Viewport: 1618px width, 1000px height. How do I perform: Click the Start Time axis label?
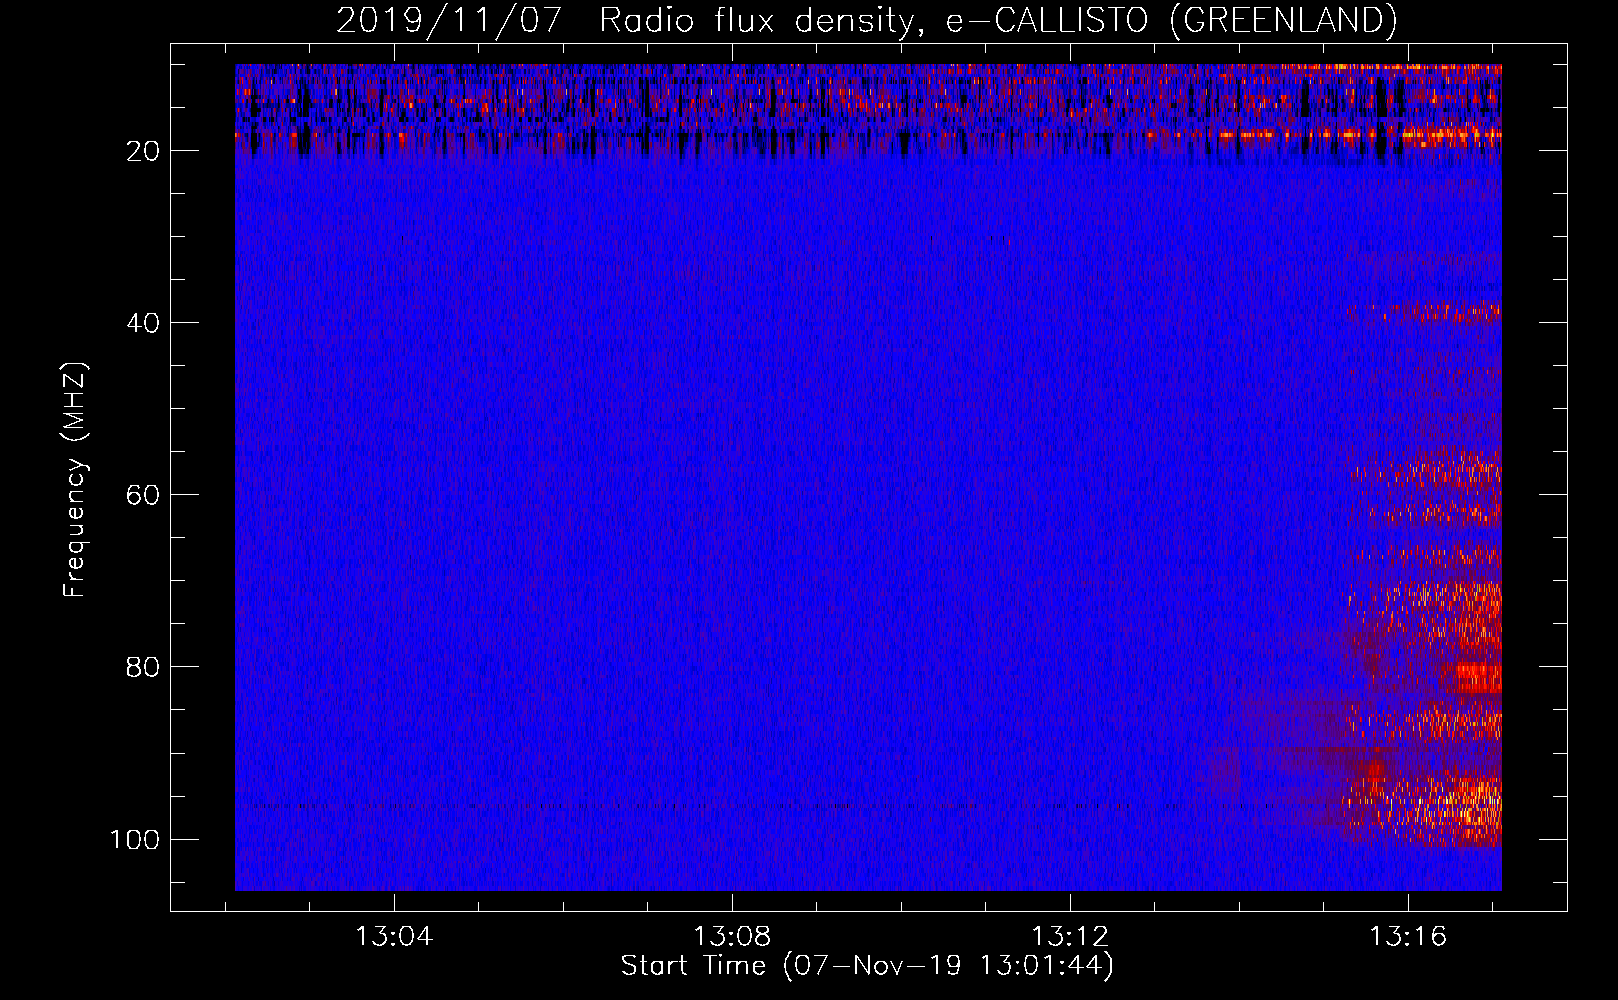pyautogui.click(x=867, y=966)
